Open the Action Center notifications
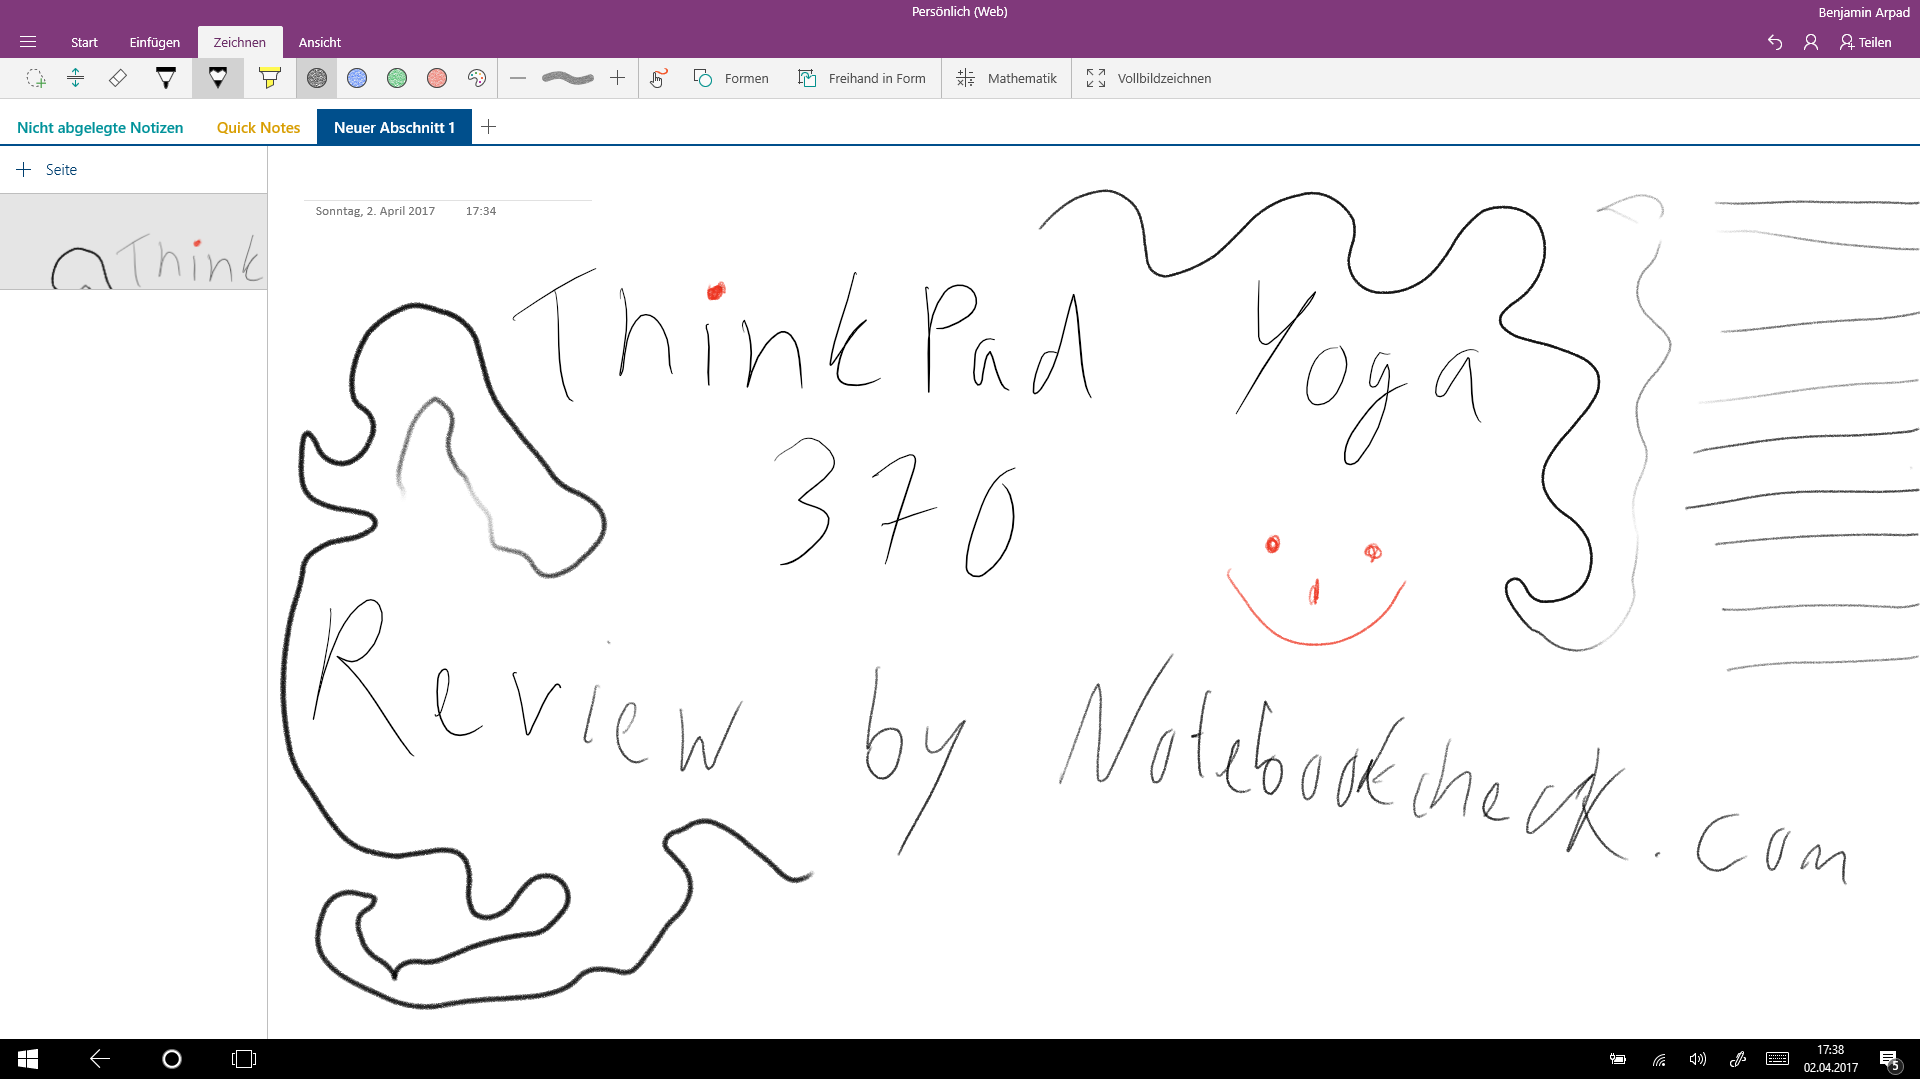This screenshot has width=1920, height=1079. [x=1890, y=1059]
